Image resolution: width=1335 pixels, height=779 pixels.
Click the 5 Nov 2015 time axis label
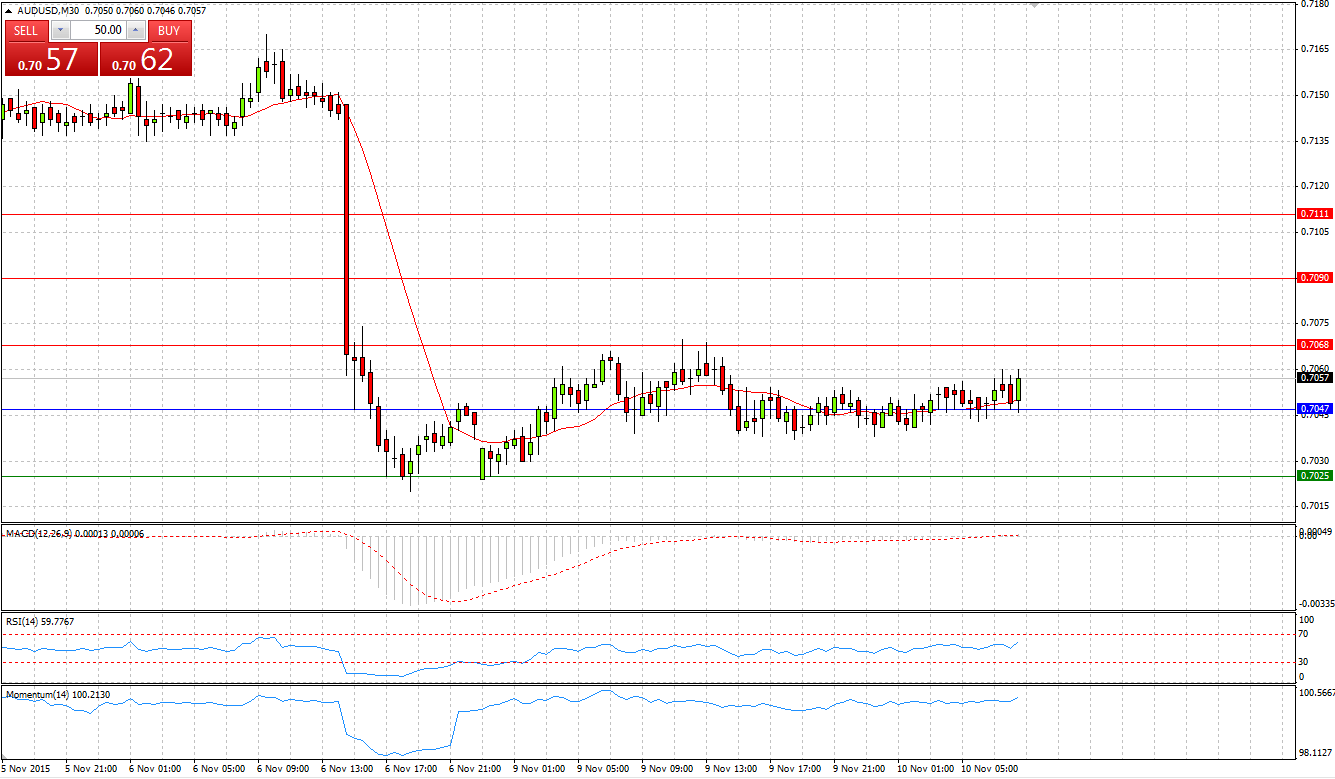pos(24,769)
